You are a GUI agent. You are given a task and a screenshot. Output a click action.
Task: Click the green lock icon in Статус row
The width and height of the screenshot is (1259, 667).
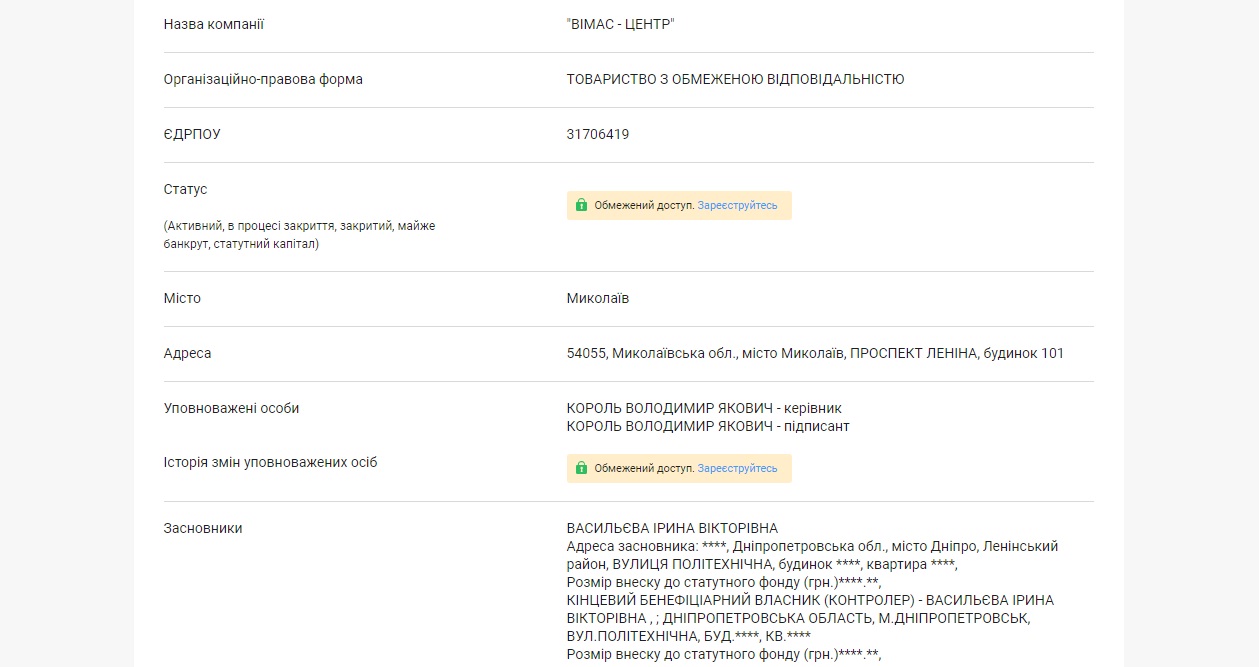[x=581, y=206]
